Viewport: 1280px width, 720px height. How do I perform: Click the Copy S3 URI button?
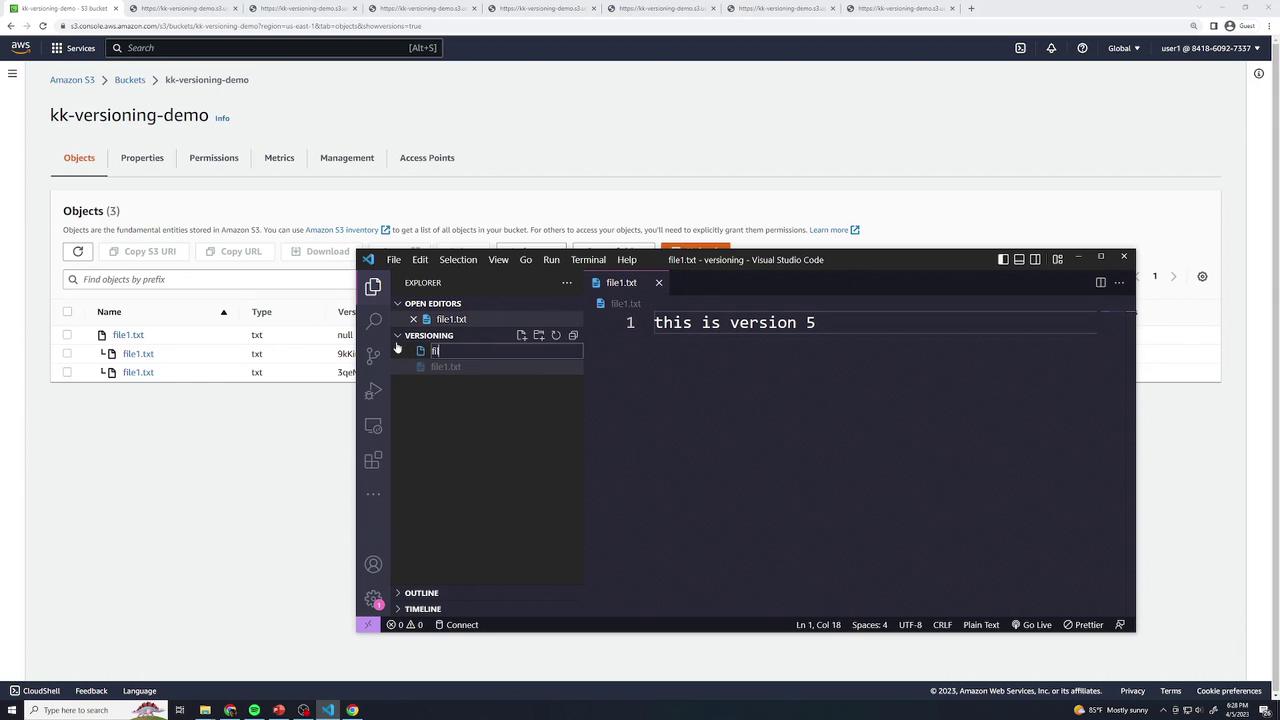142,251
